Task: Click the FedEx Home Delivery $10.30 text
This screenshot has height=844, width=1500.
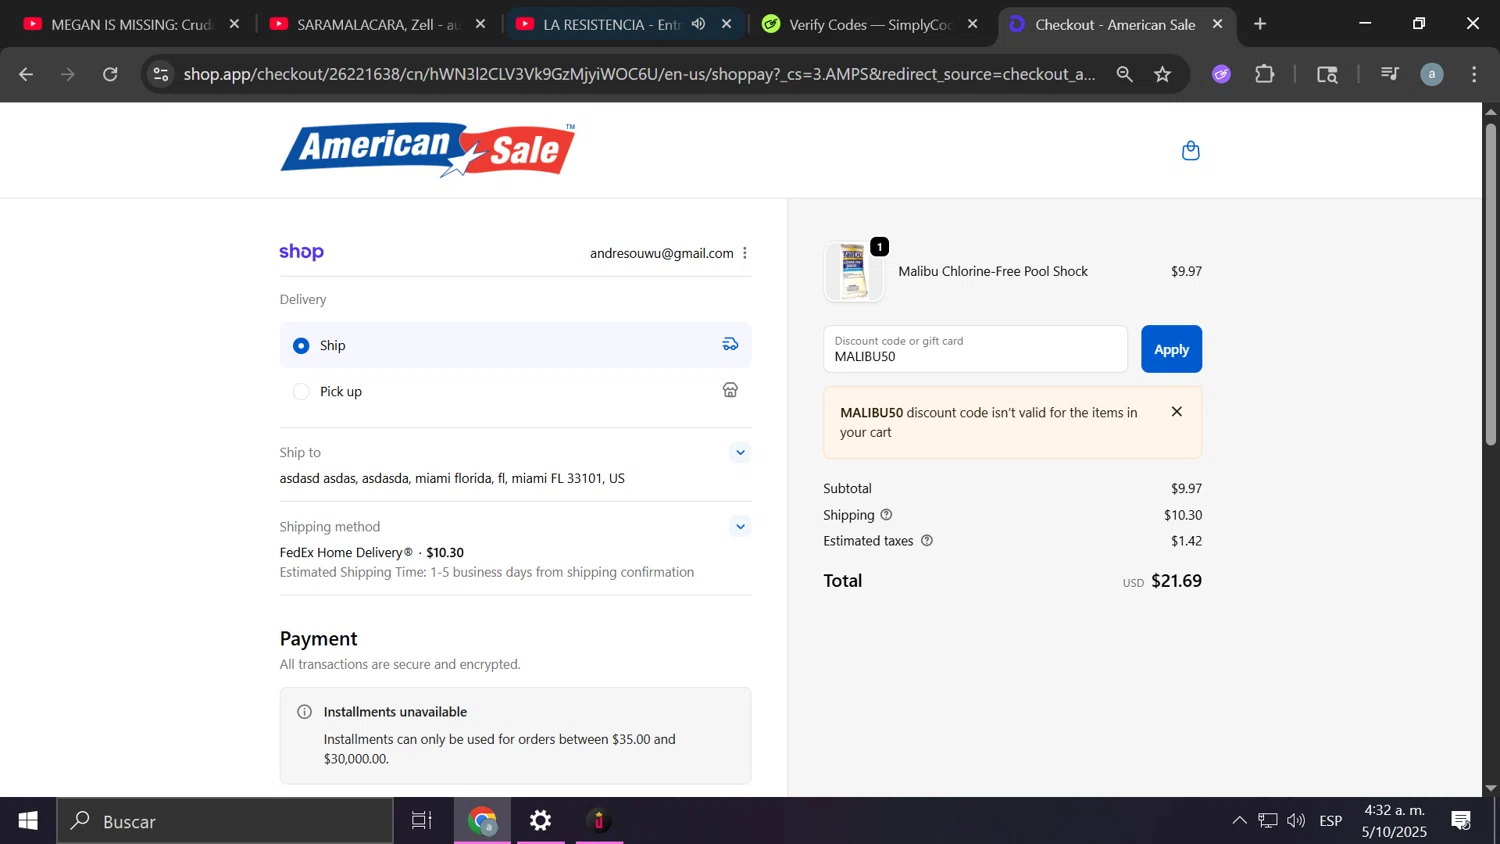Action: click(371, 552)
